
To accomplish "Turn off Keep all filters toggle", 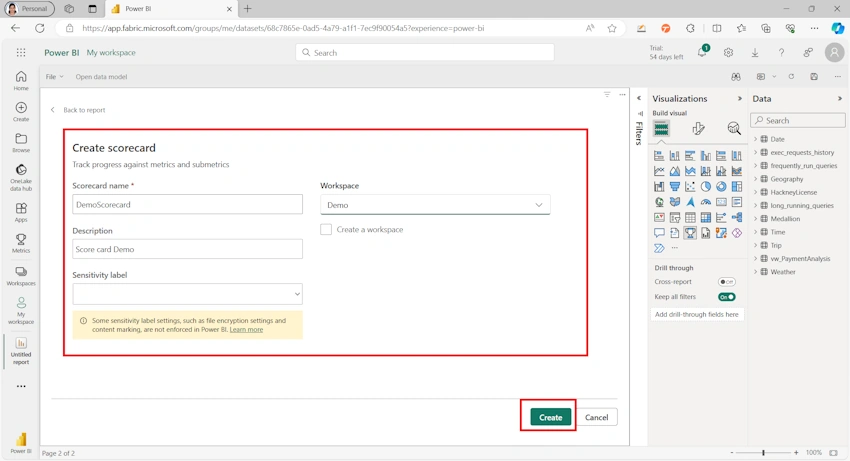I will (x=726, y=297).
